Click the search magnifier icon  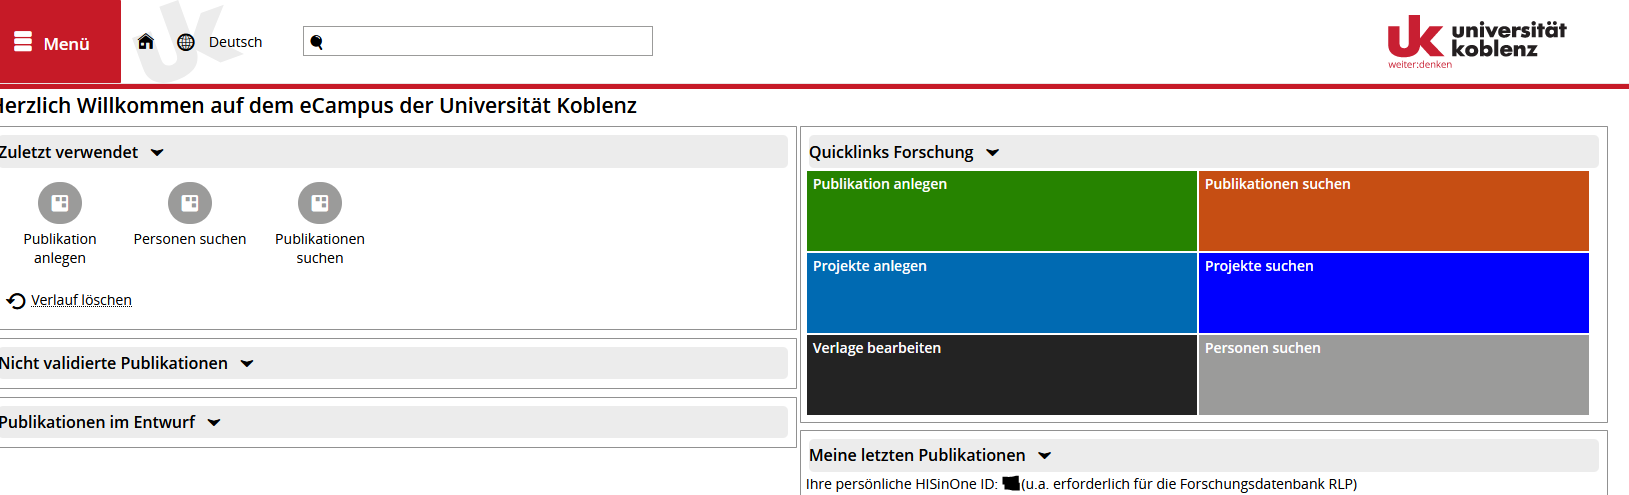click(x=317, y=42)
